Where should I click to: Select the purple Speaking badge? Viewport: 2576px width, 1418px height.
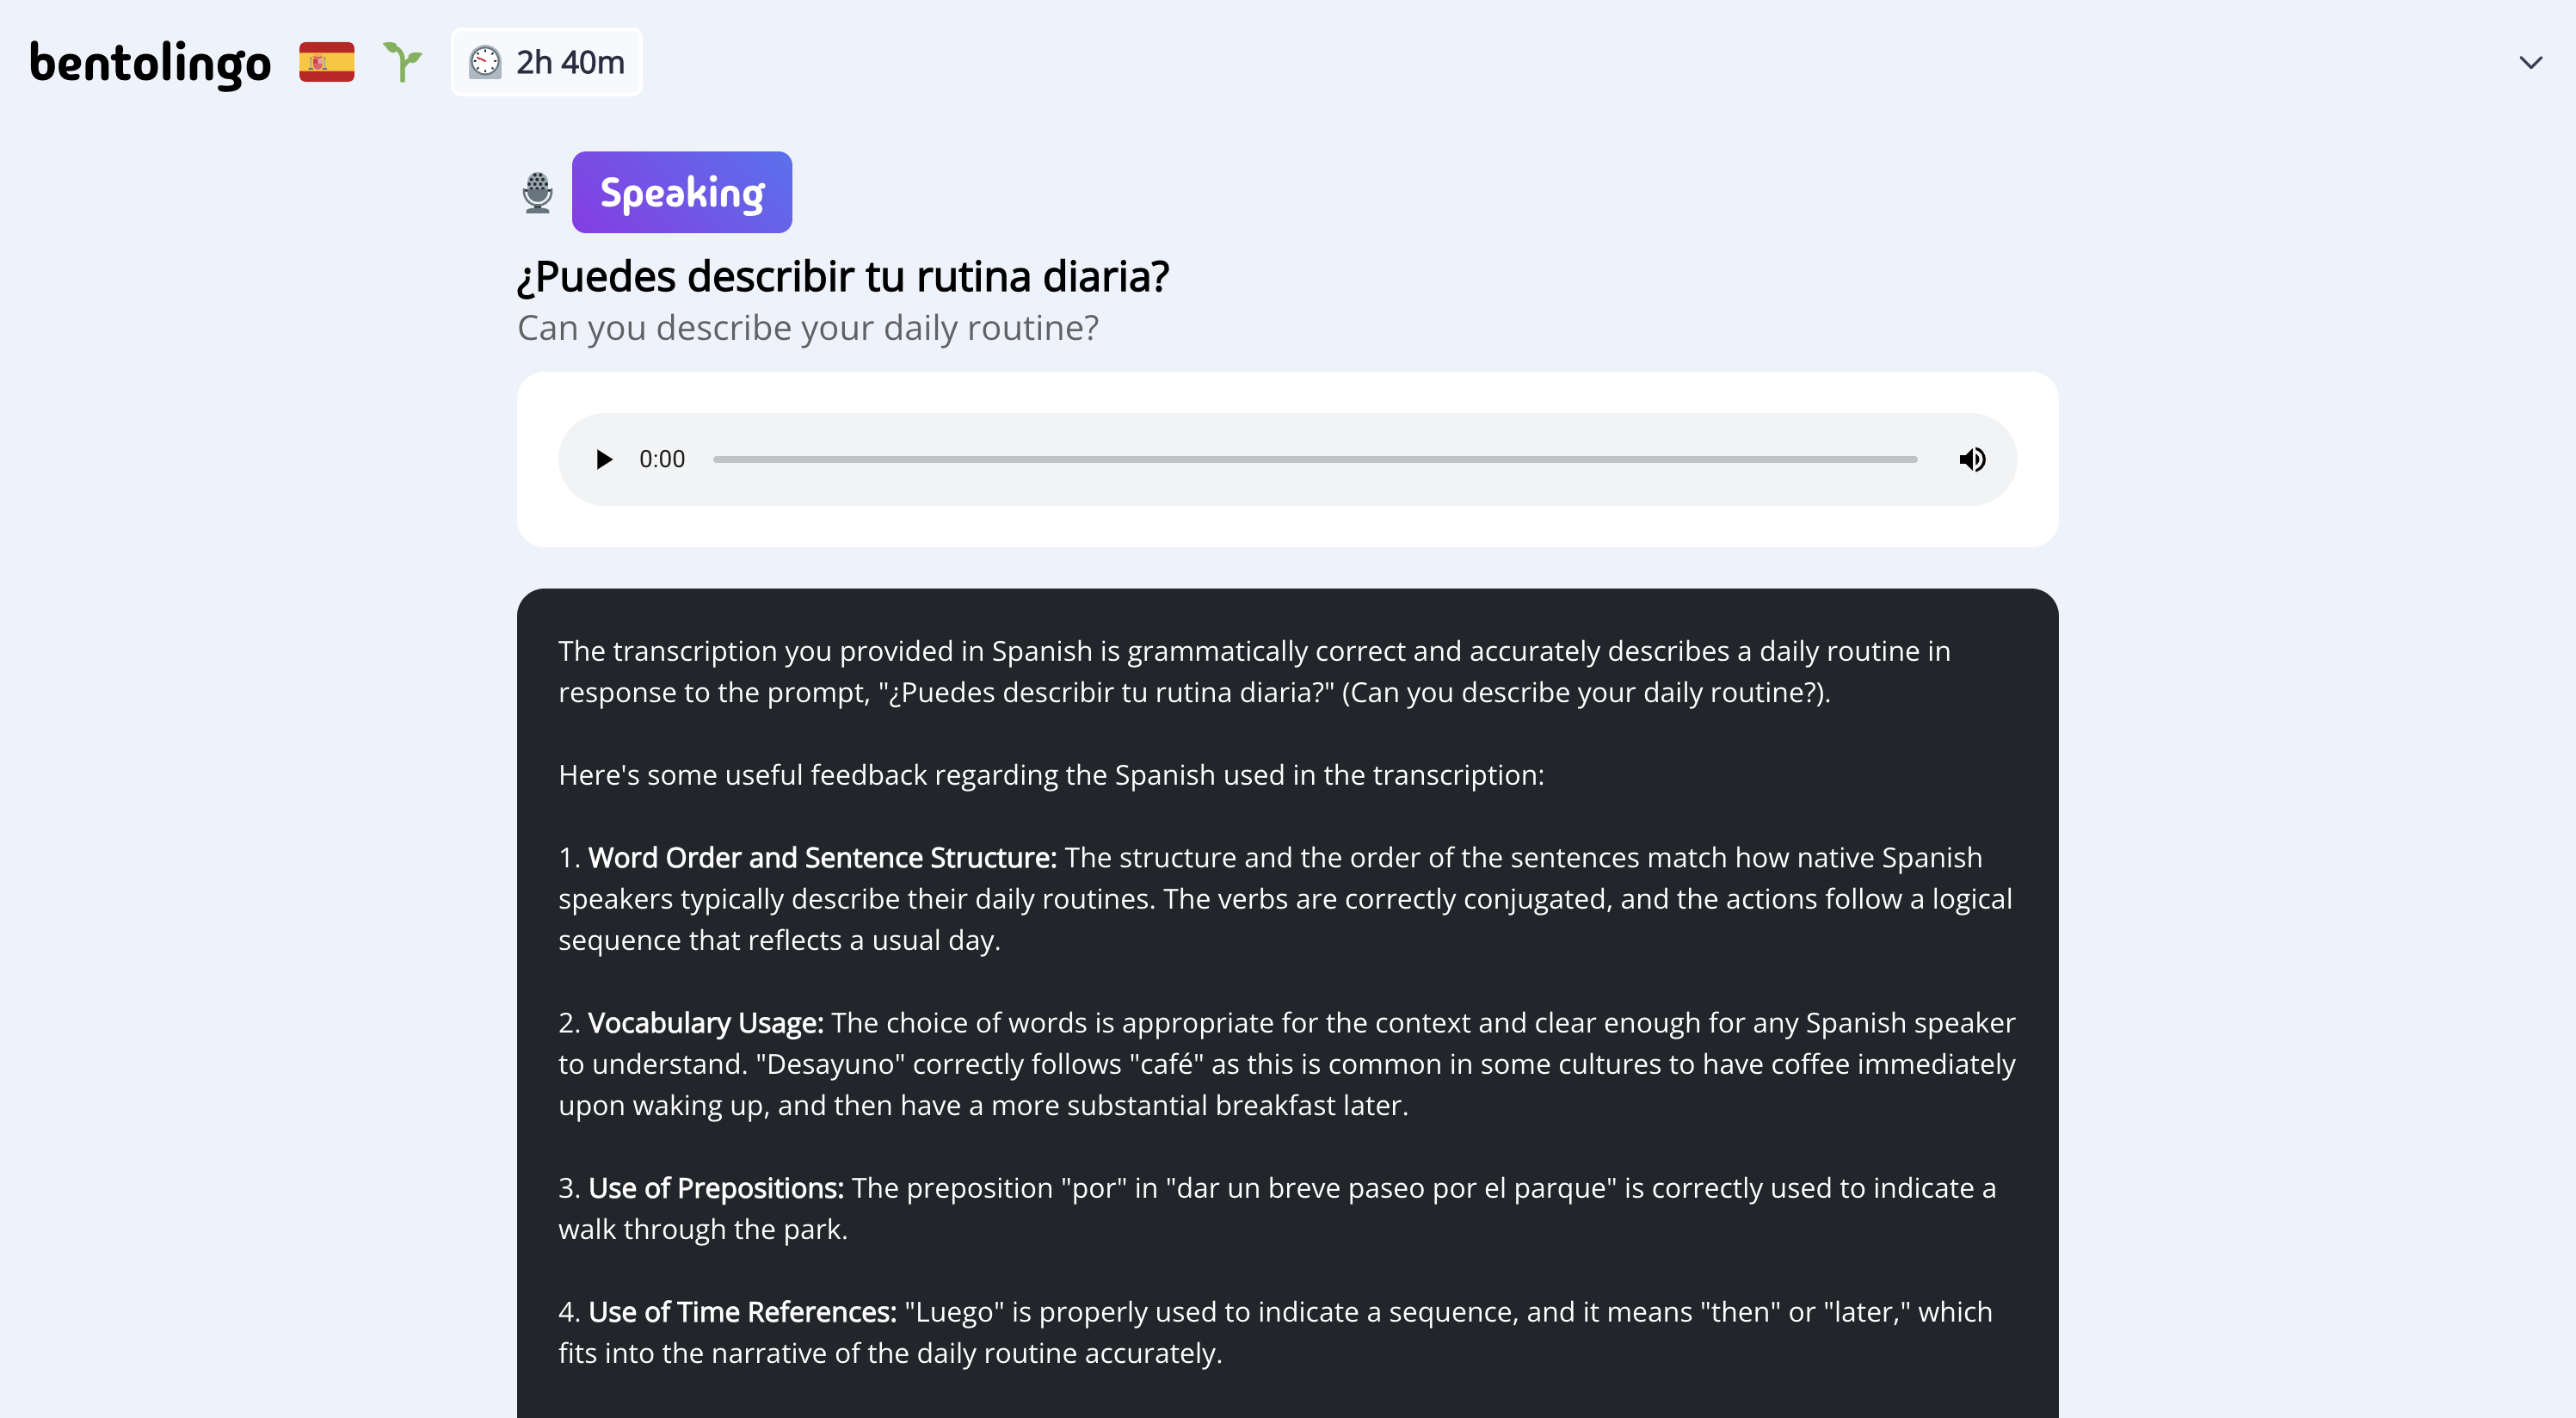(682, 193)
